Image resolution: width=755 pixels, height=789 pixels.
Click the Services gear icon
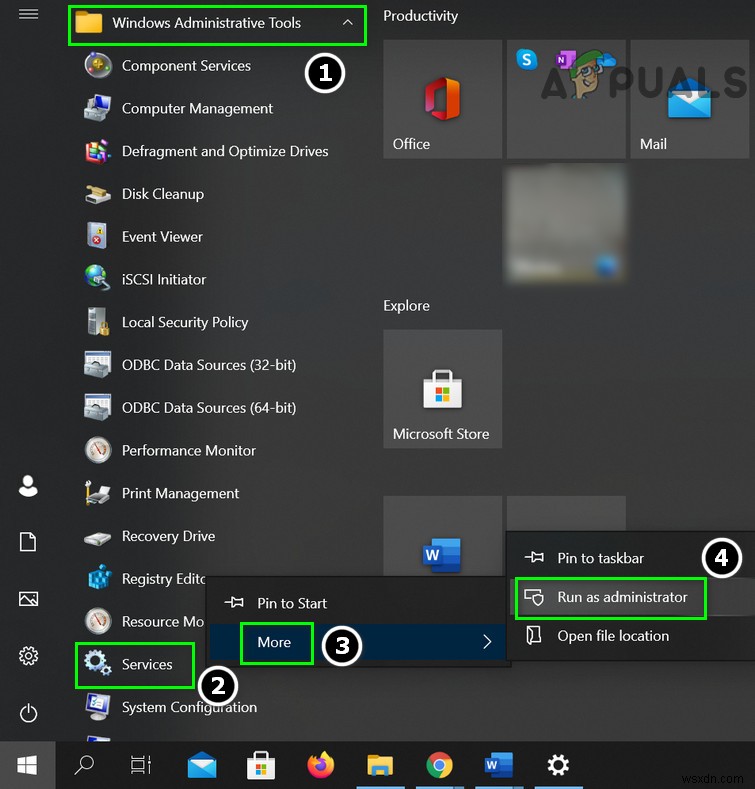point(98,663)
